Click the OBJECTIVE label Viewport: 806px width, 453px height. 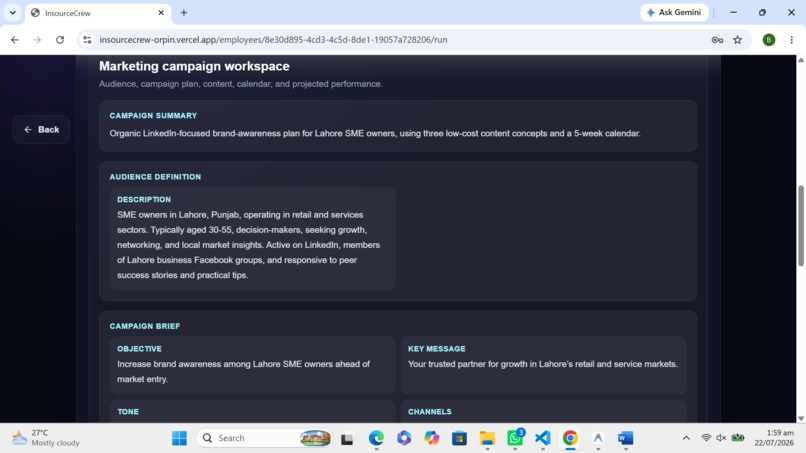pos(139,349)
